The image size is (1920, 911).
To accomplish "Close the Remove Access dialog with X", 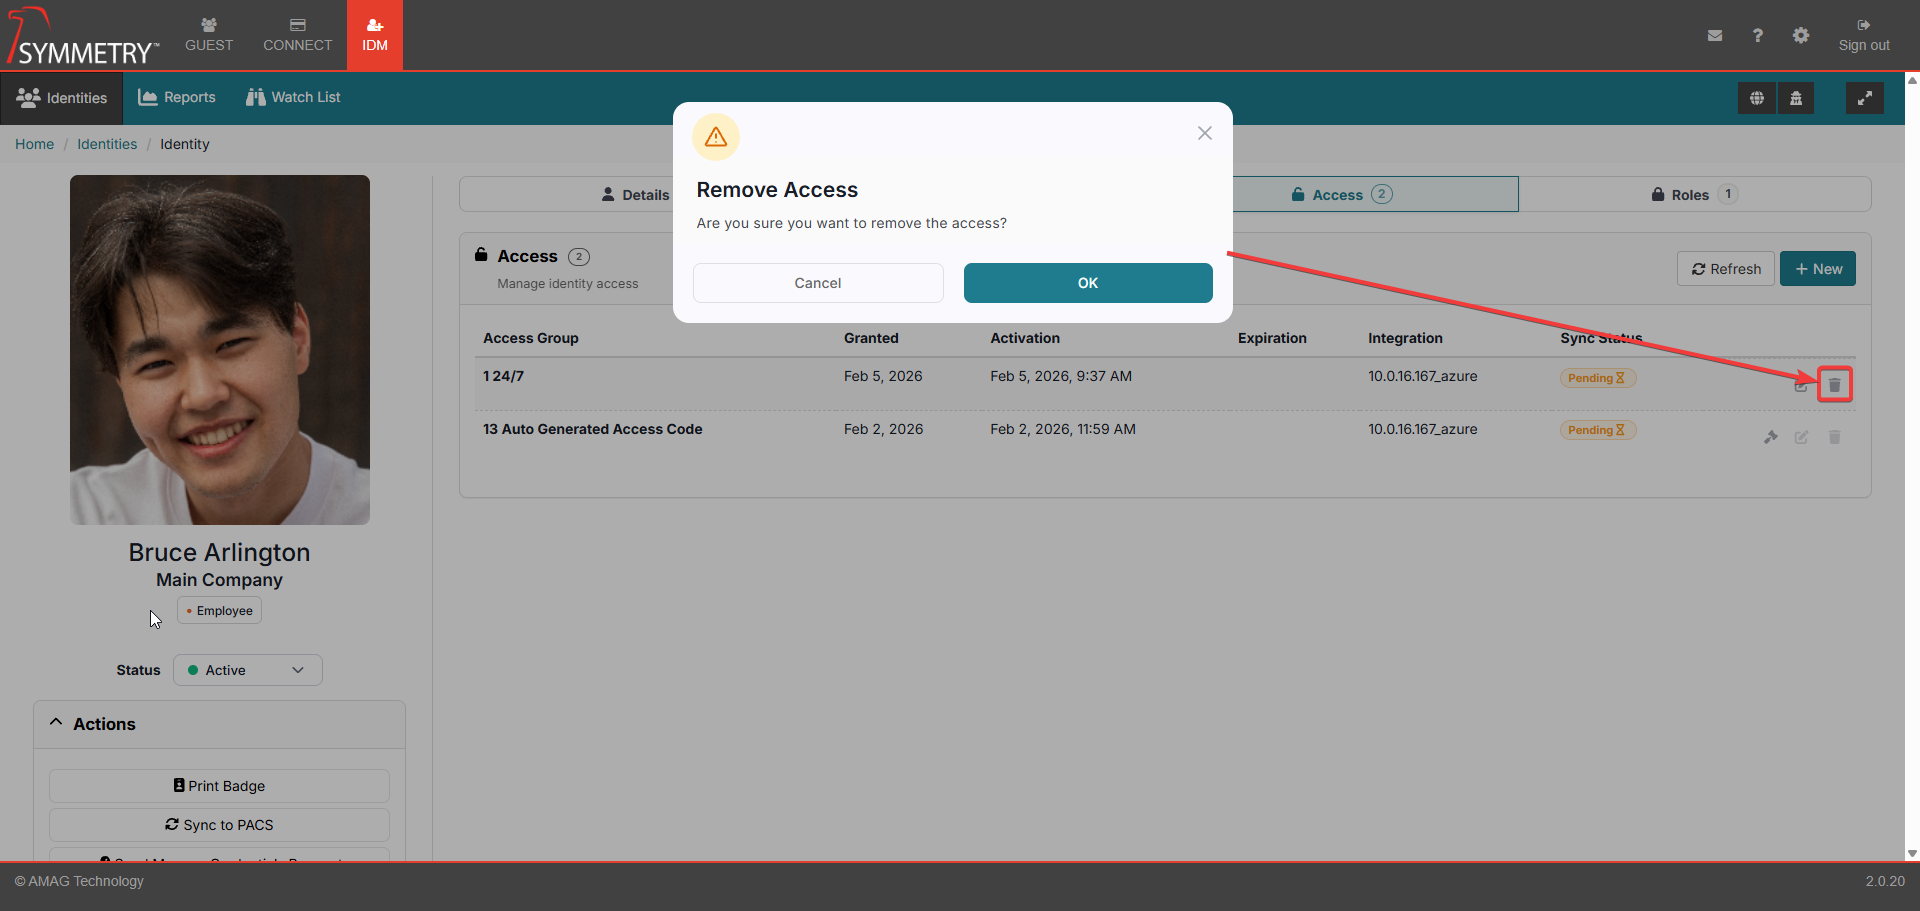I will pyautogui.click(x=1205, y=133).
